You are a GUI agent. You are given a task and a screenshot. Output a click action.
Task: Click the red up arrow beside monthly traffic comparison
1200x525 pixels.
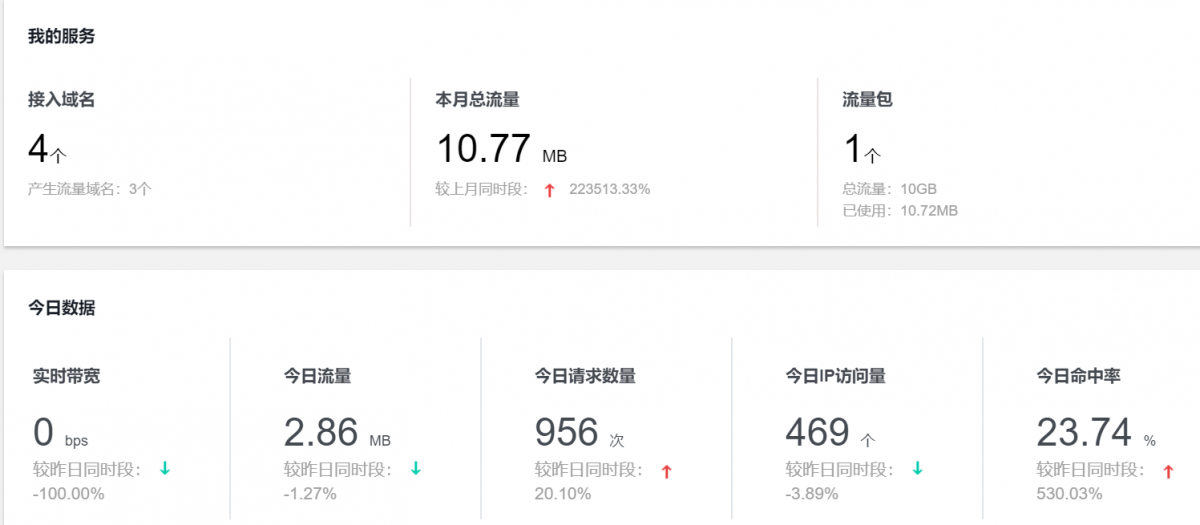[x=549, y=190]
